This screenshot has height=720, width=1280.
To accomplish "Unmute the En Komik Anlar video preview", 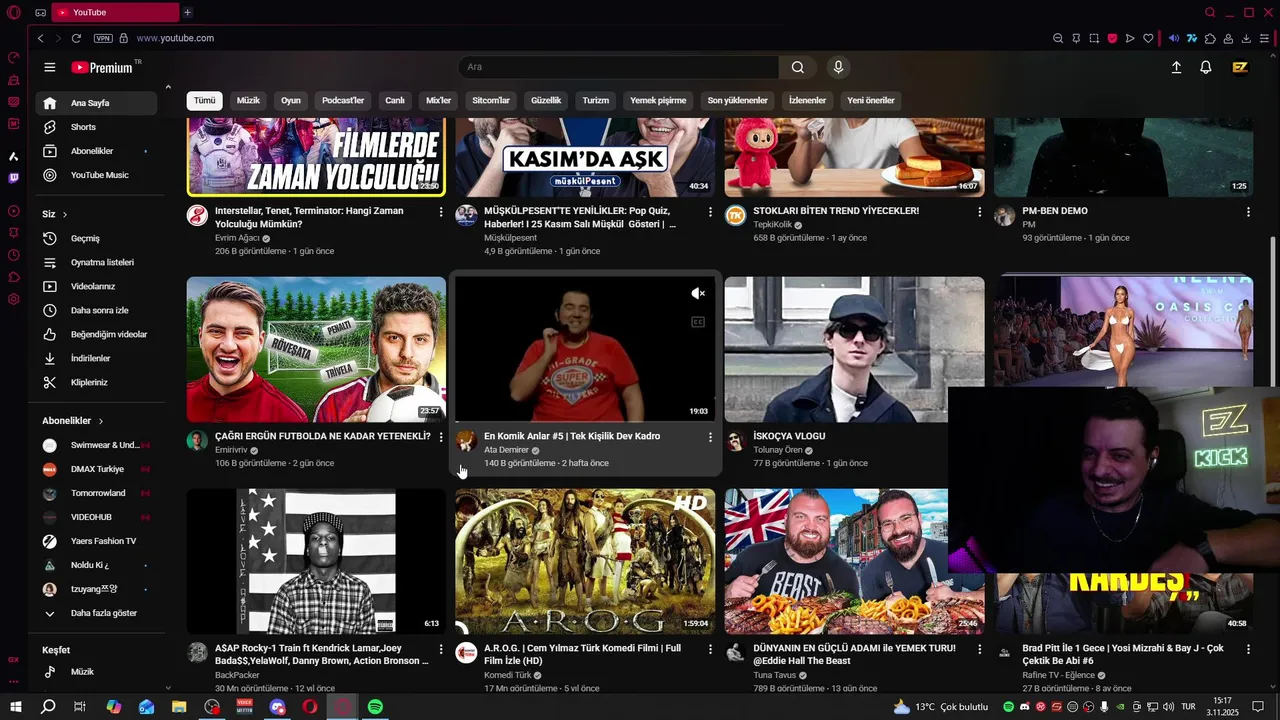I will pos(698,293).
